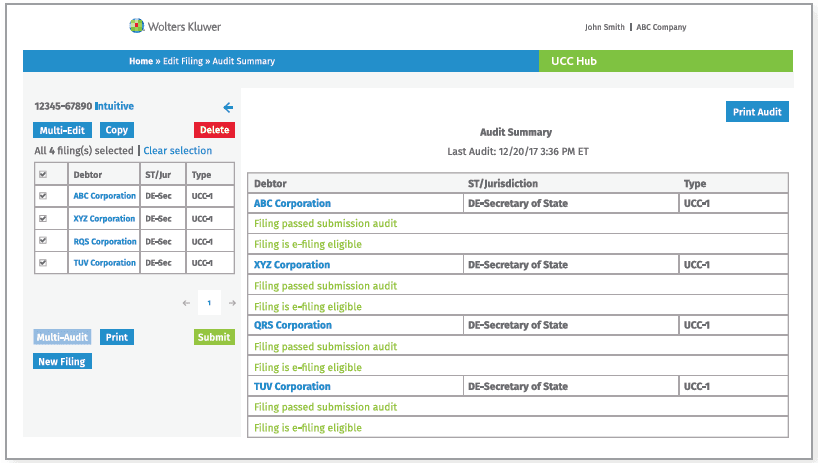This screenshot has width=818, height=463.
Task: Uncheck the ABC Corporation filing checkbox
Action: (x=42, y=196)
